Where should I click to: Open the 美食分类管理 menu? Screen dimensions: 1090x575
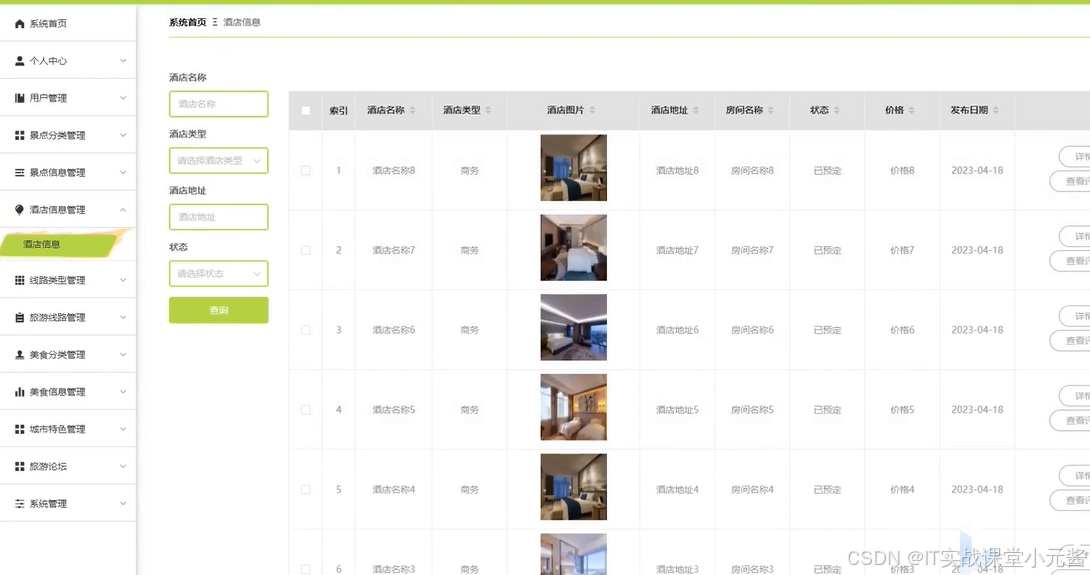click(x=68, y=355)
